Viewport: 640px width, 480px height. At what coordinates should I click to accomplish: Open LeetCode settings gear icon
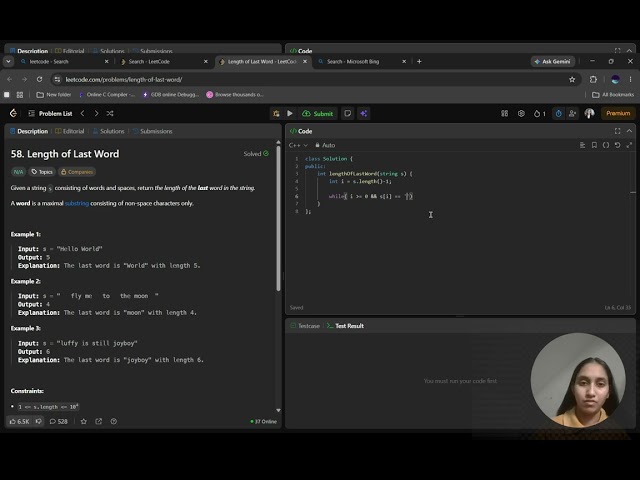521,113
